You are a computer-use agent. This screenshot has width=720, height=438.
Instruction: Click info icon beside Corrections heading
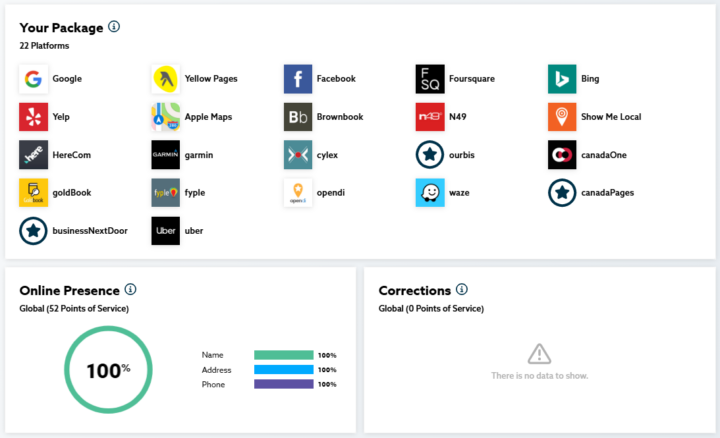(462, 289)
